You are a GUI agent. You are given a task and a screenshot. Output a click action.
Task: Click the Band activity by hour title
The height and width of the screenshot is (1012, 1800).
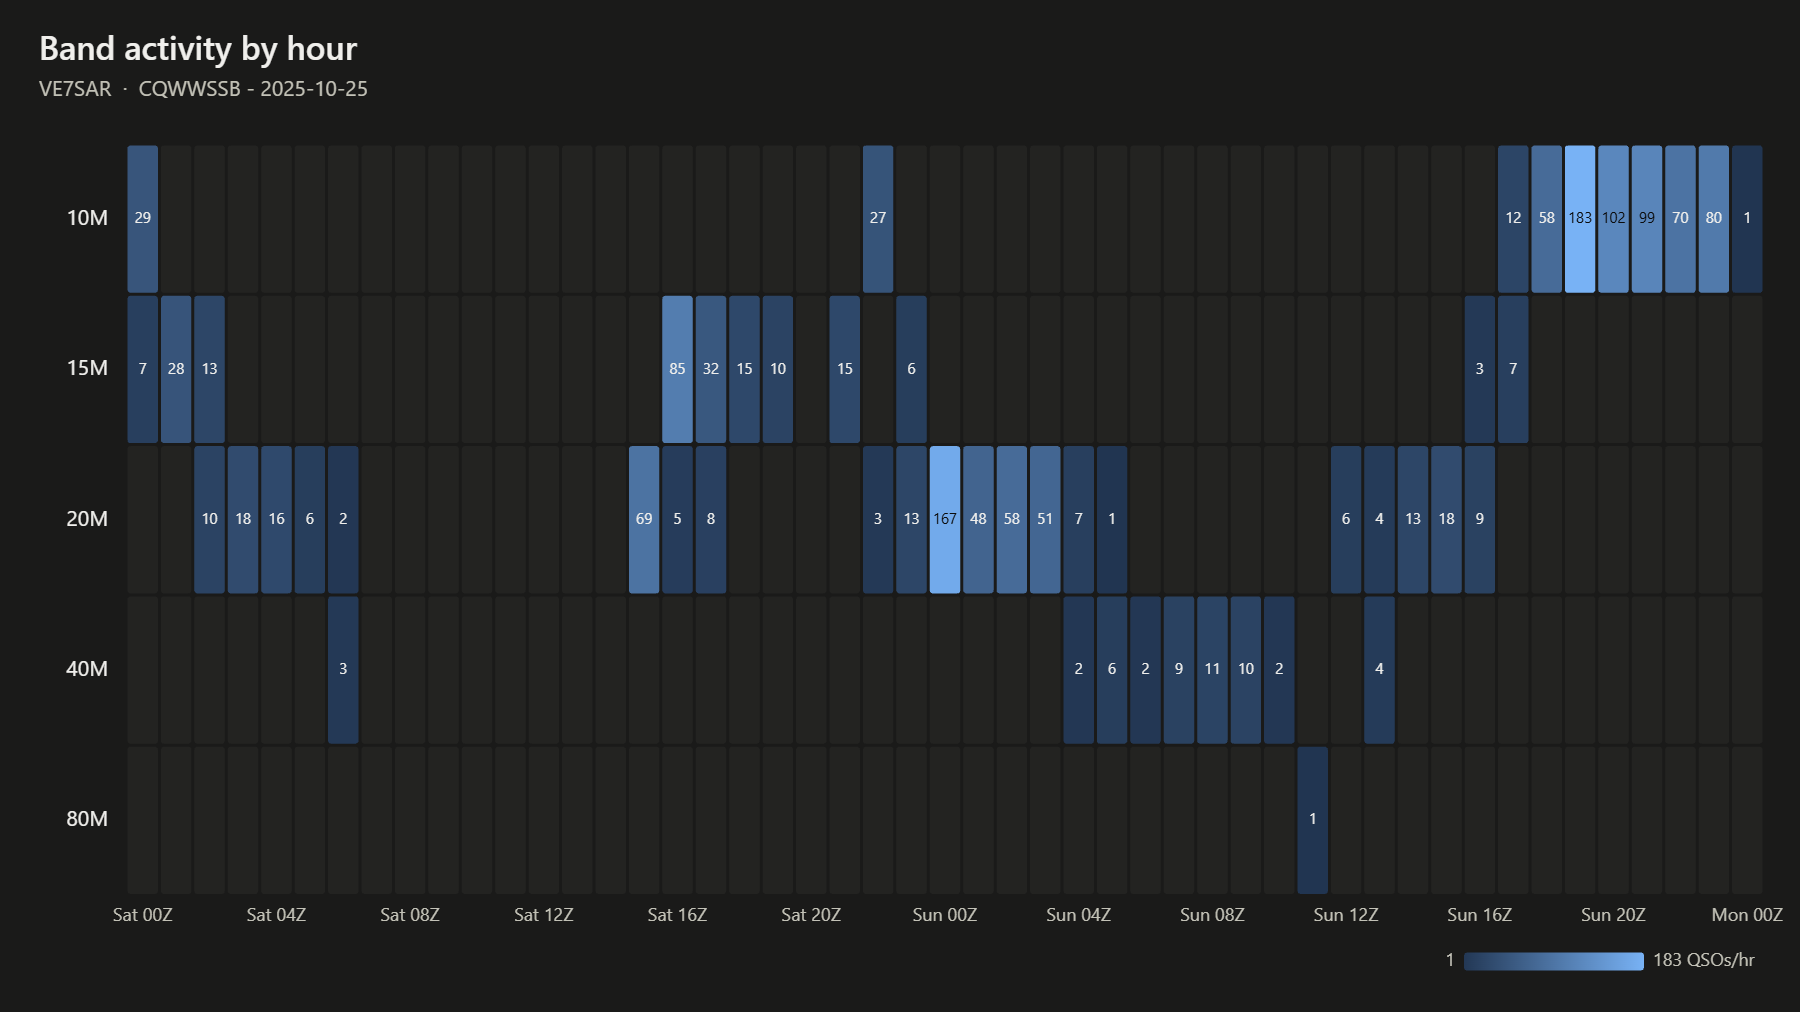click(198, 49)
